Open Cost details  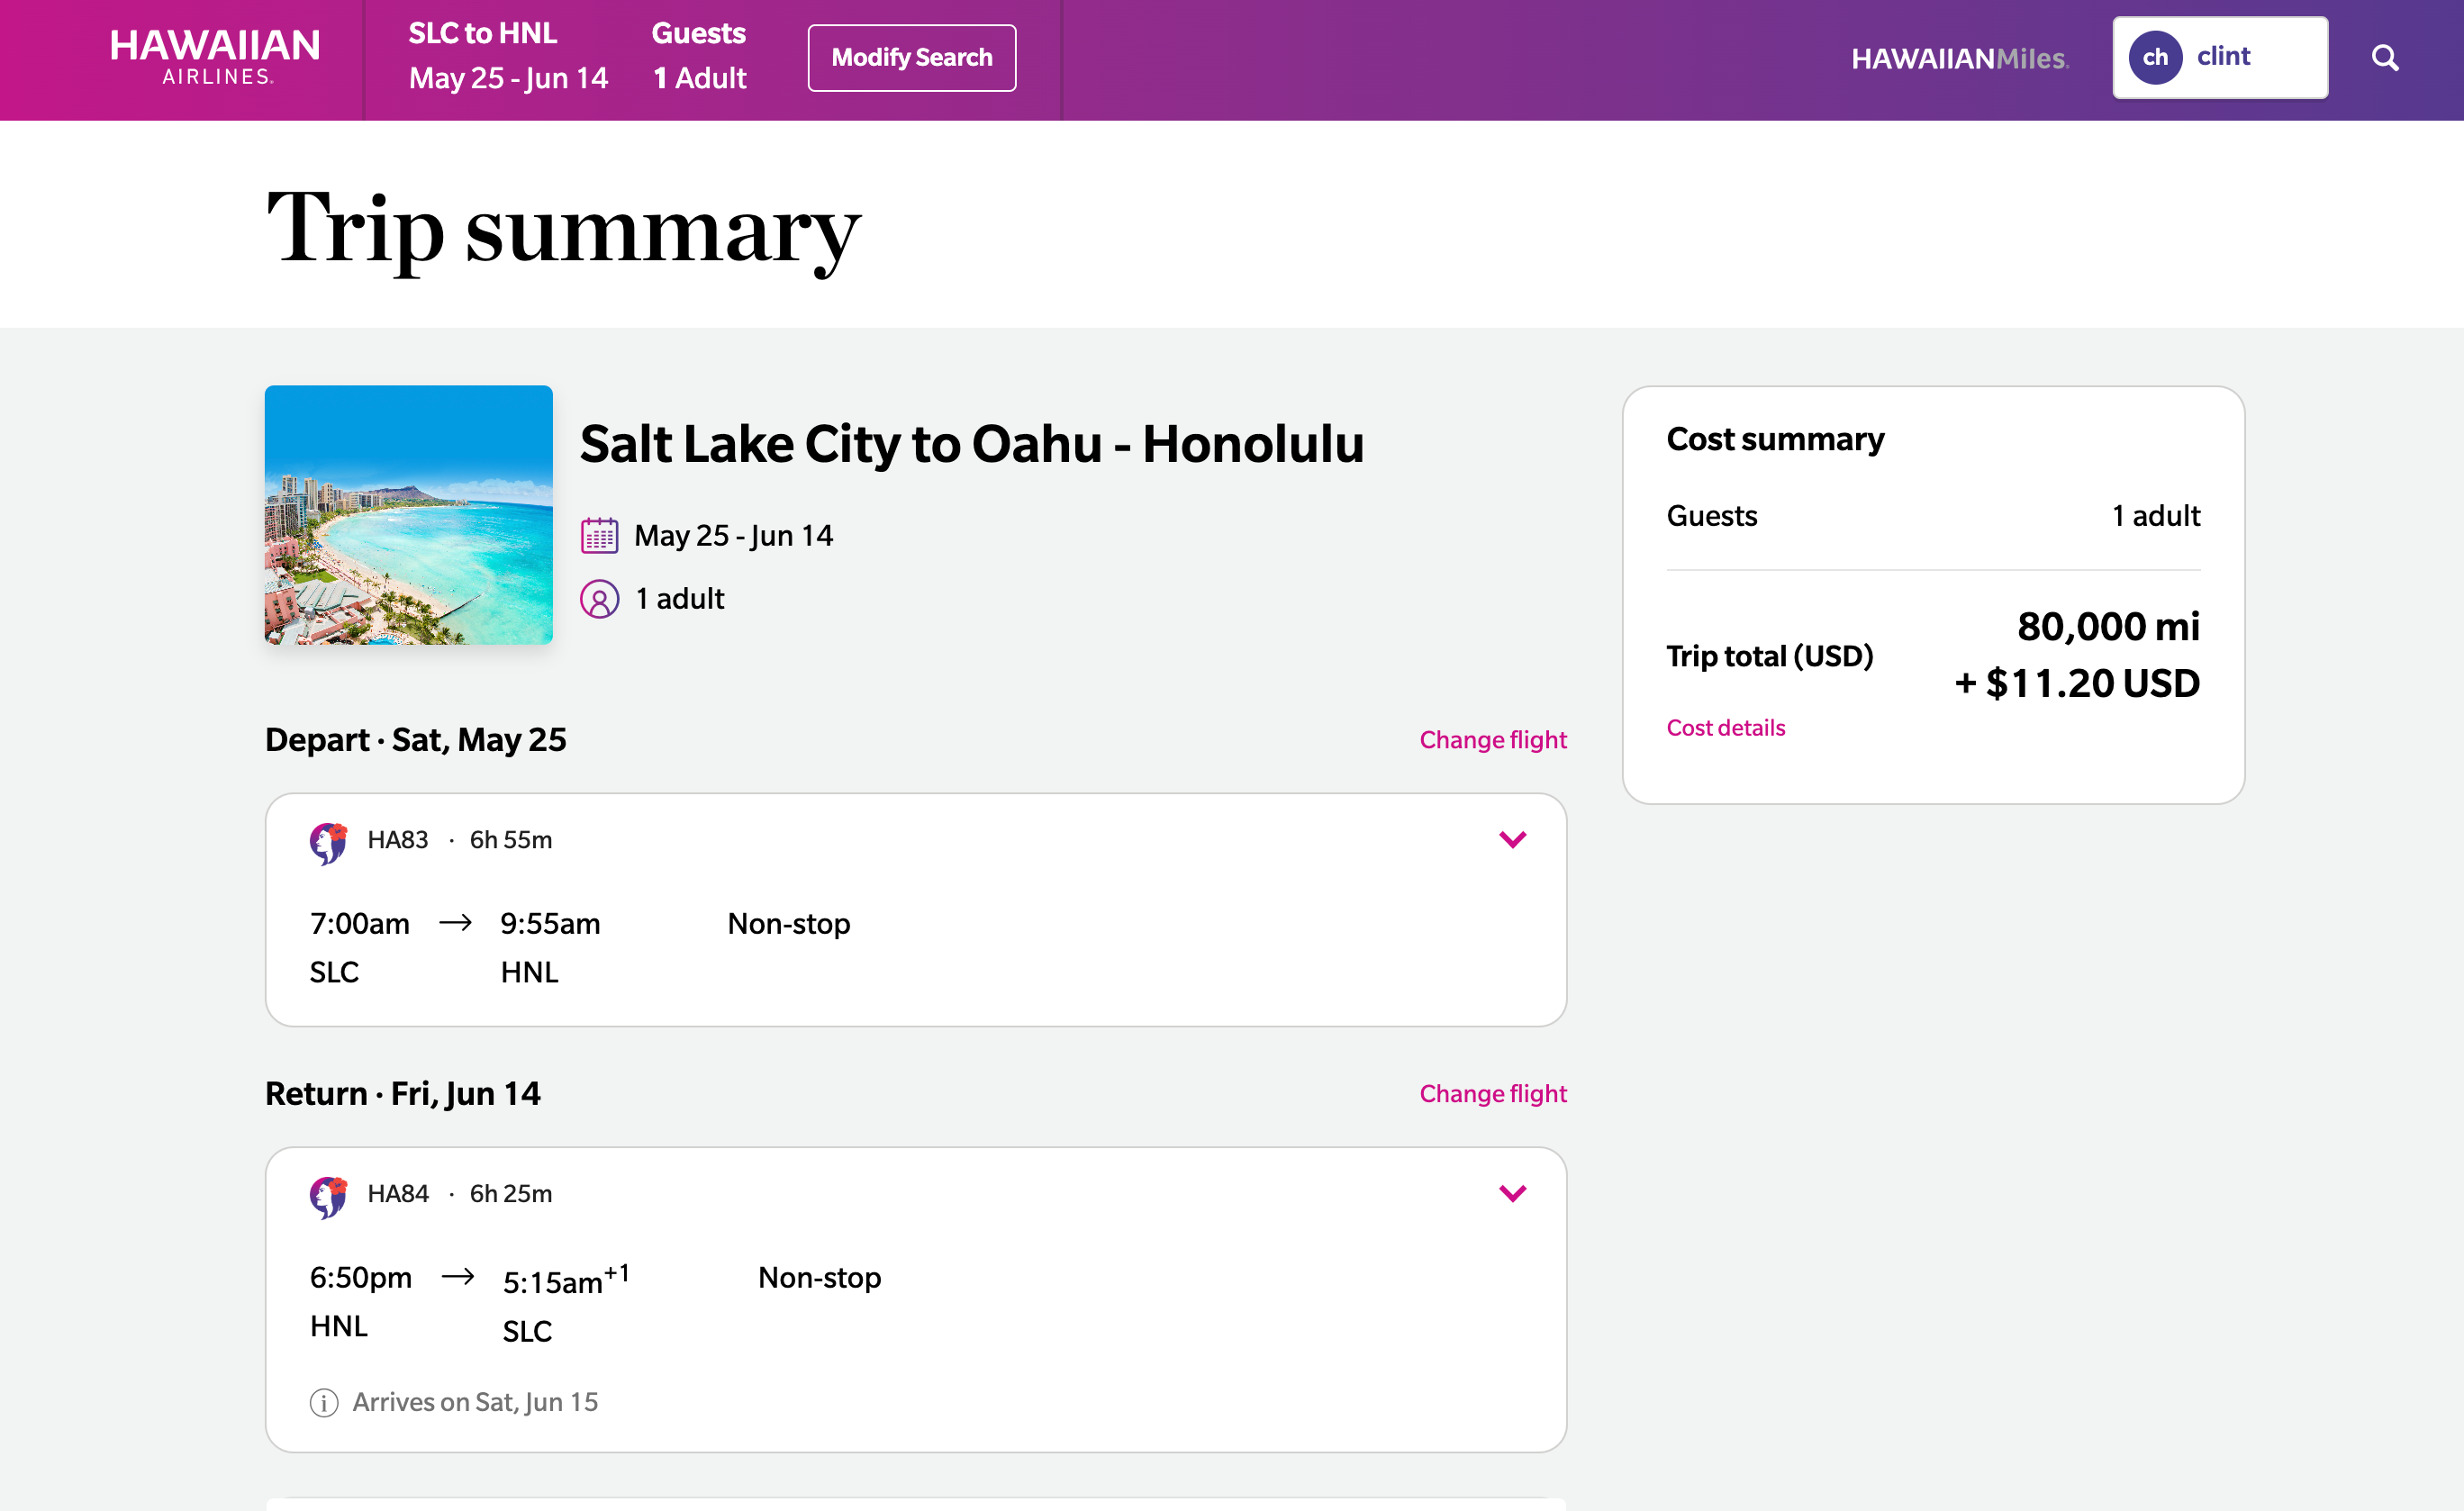point(1725,728)
